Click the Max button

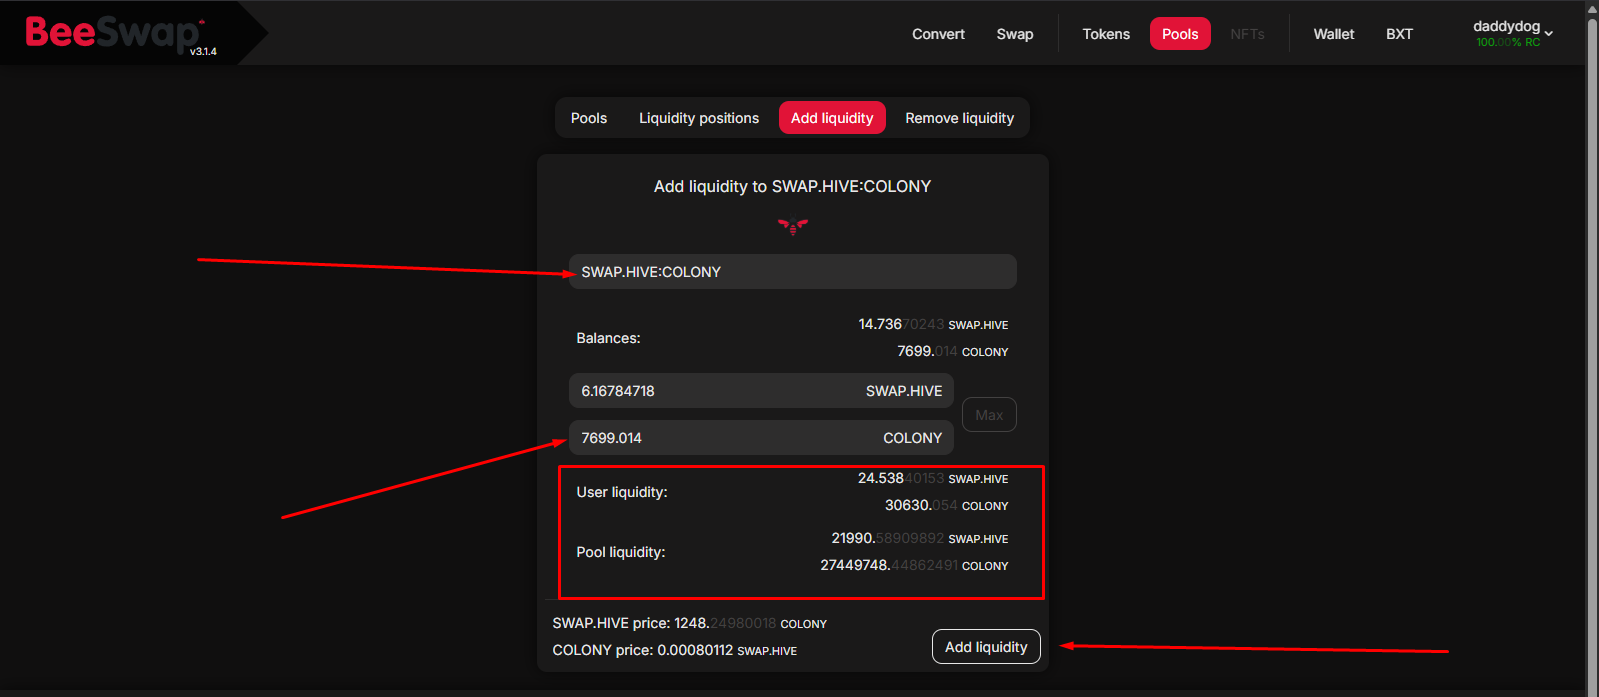coord(989,415)
